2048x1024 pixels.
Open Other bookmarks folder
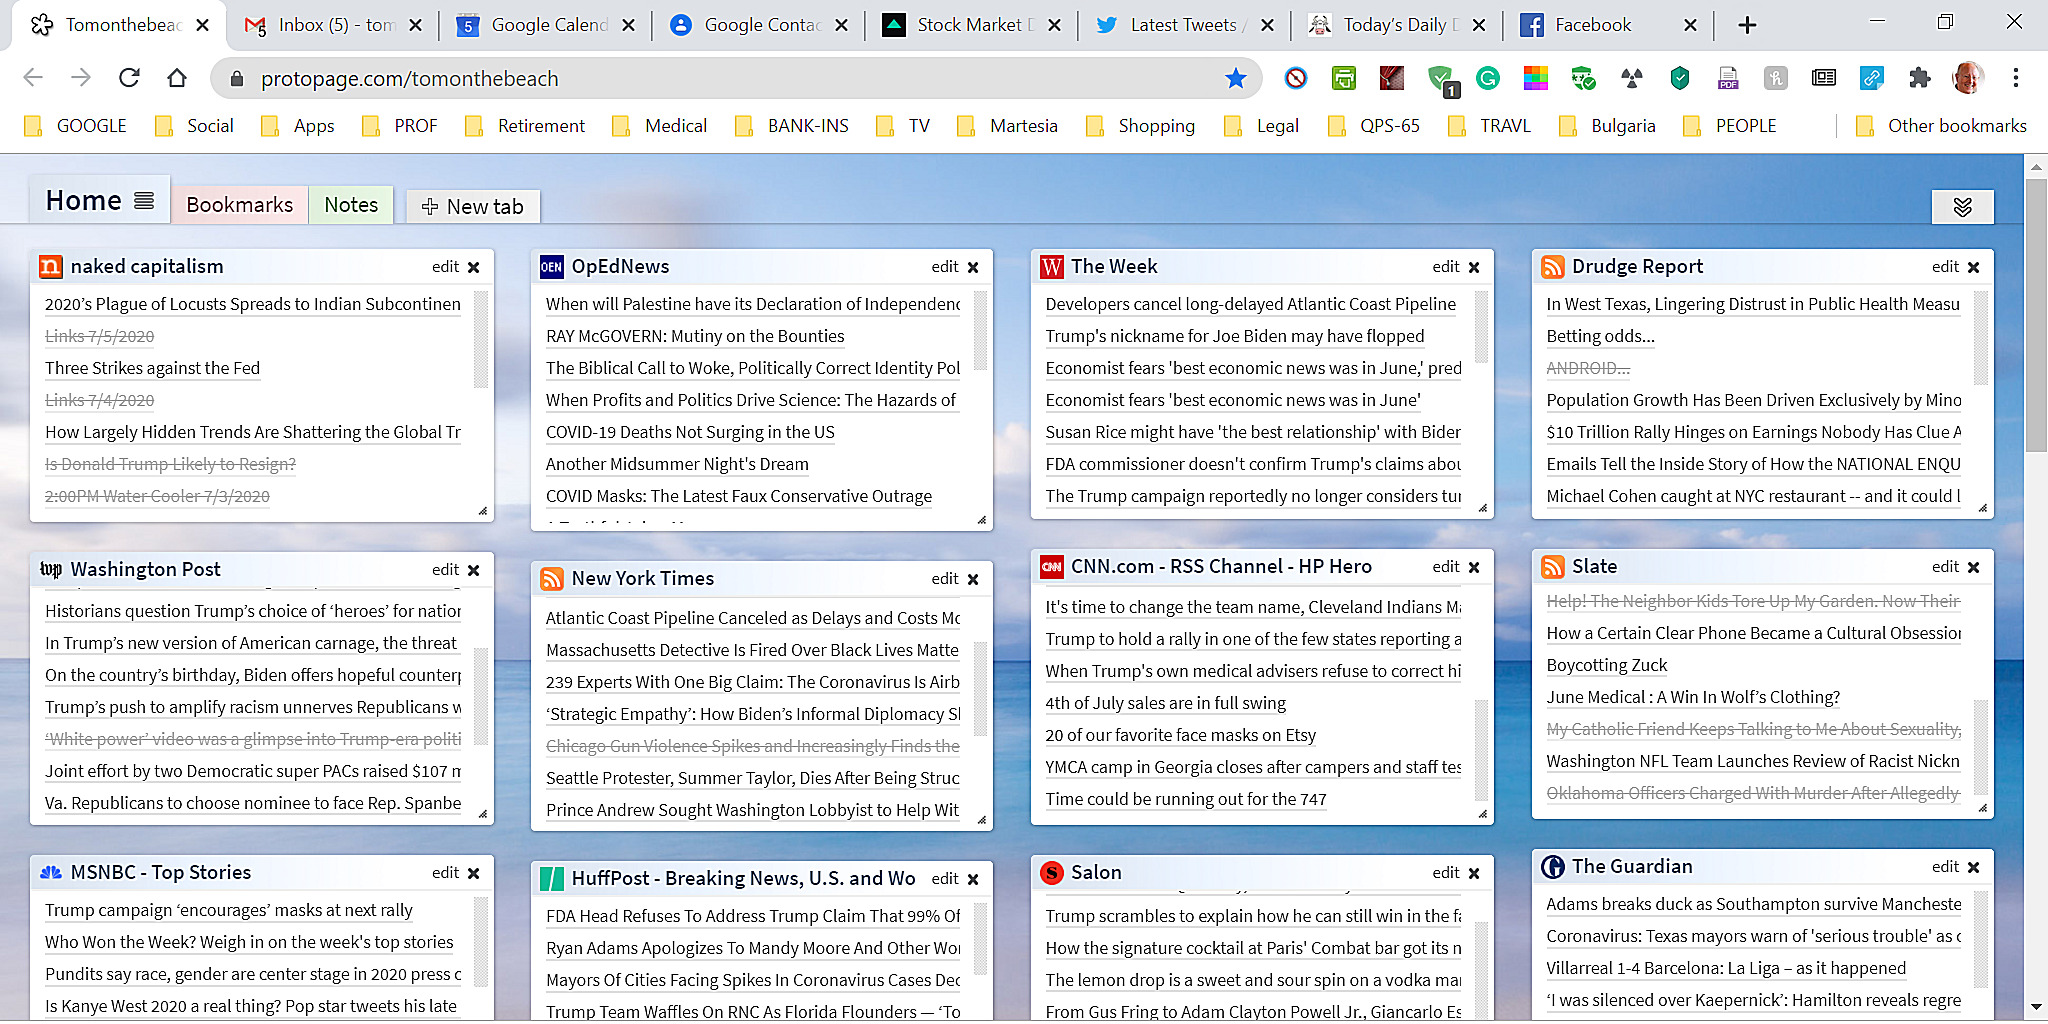pos(1941,126)
